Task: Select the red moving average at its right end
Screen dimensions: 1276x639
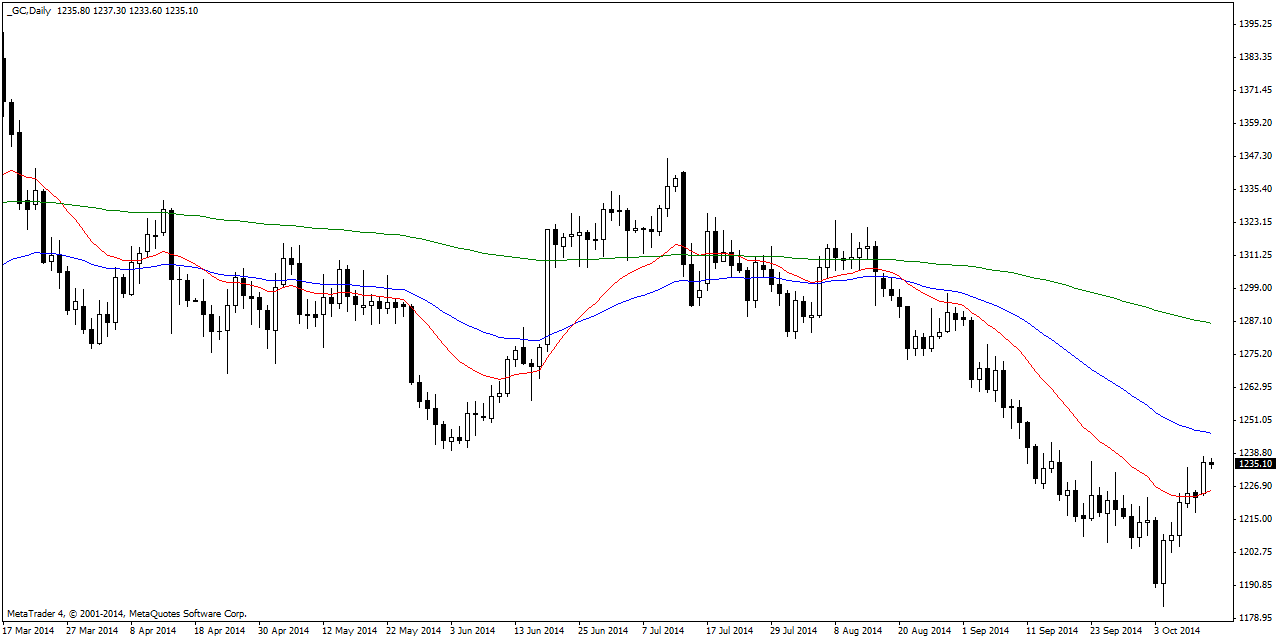Action: point(1207,491)
